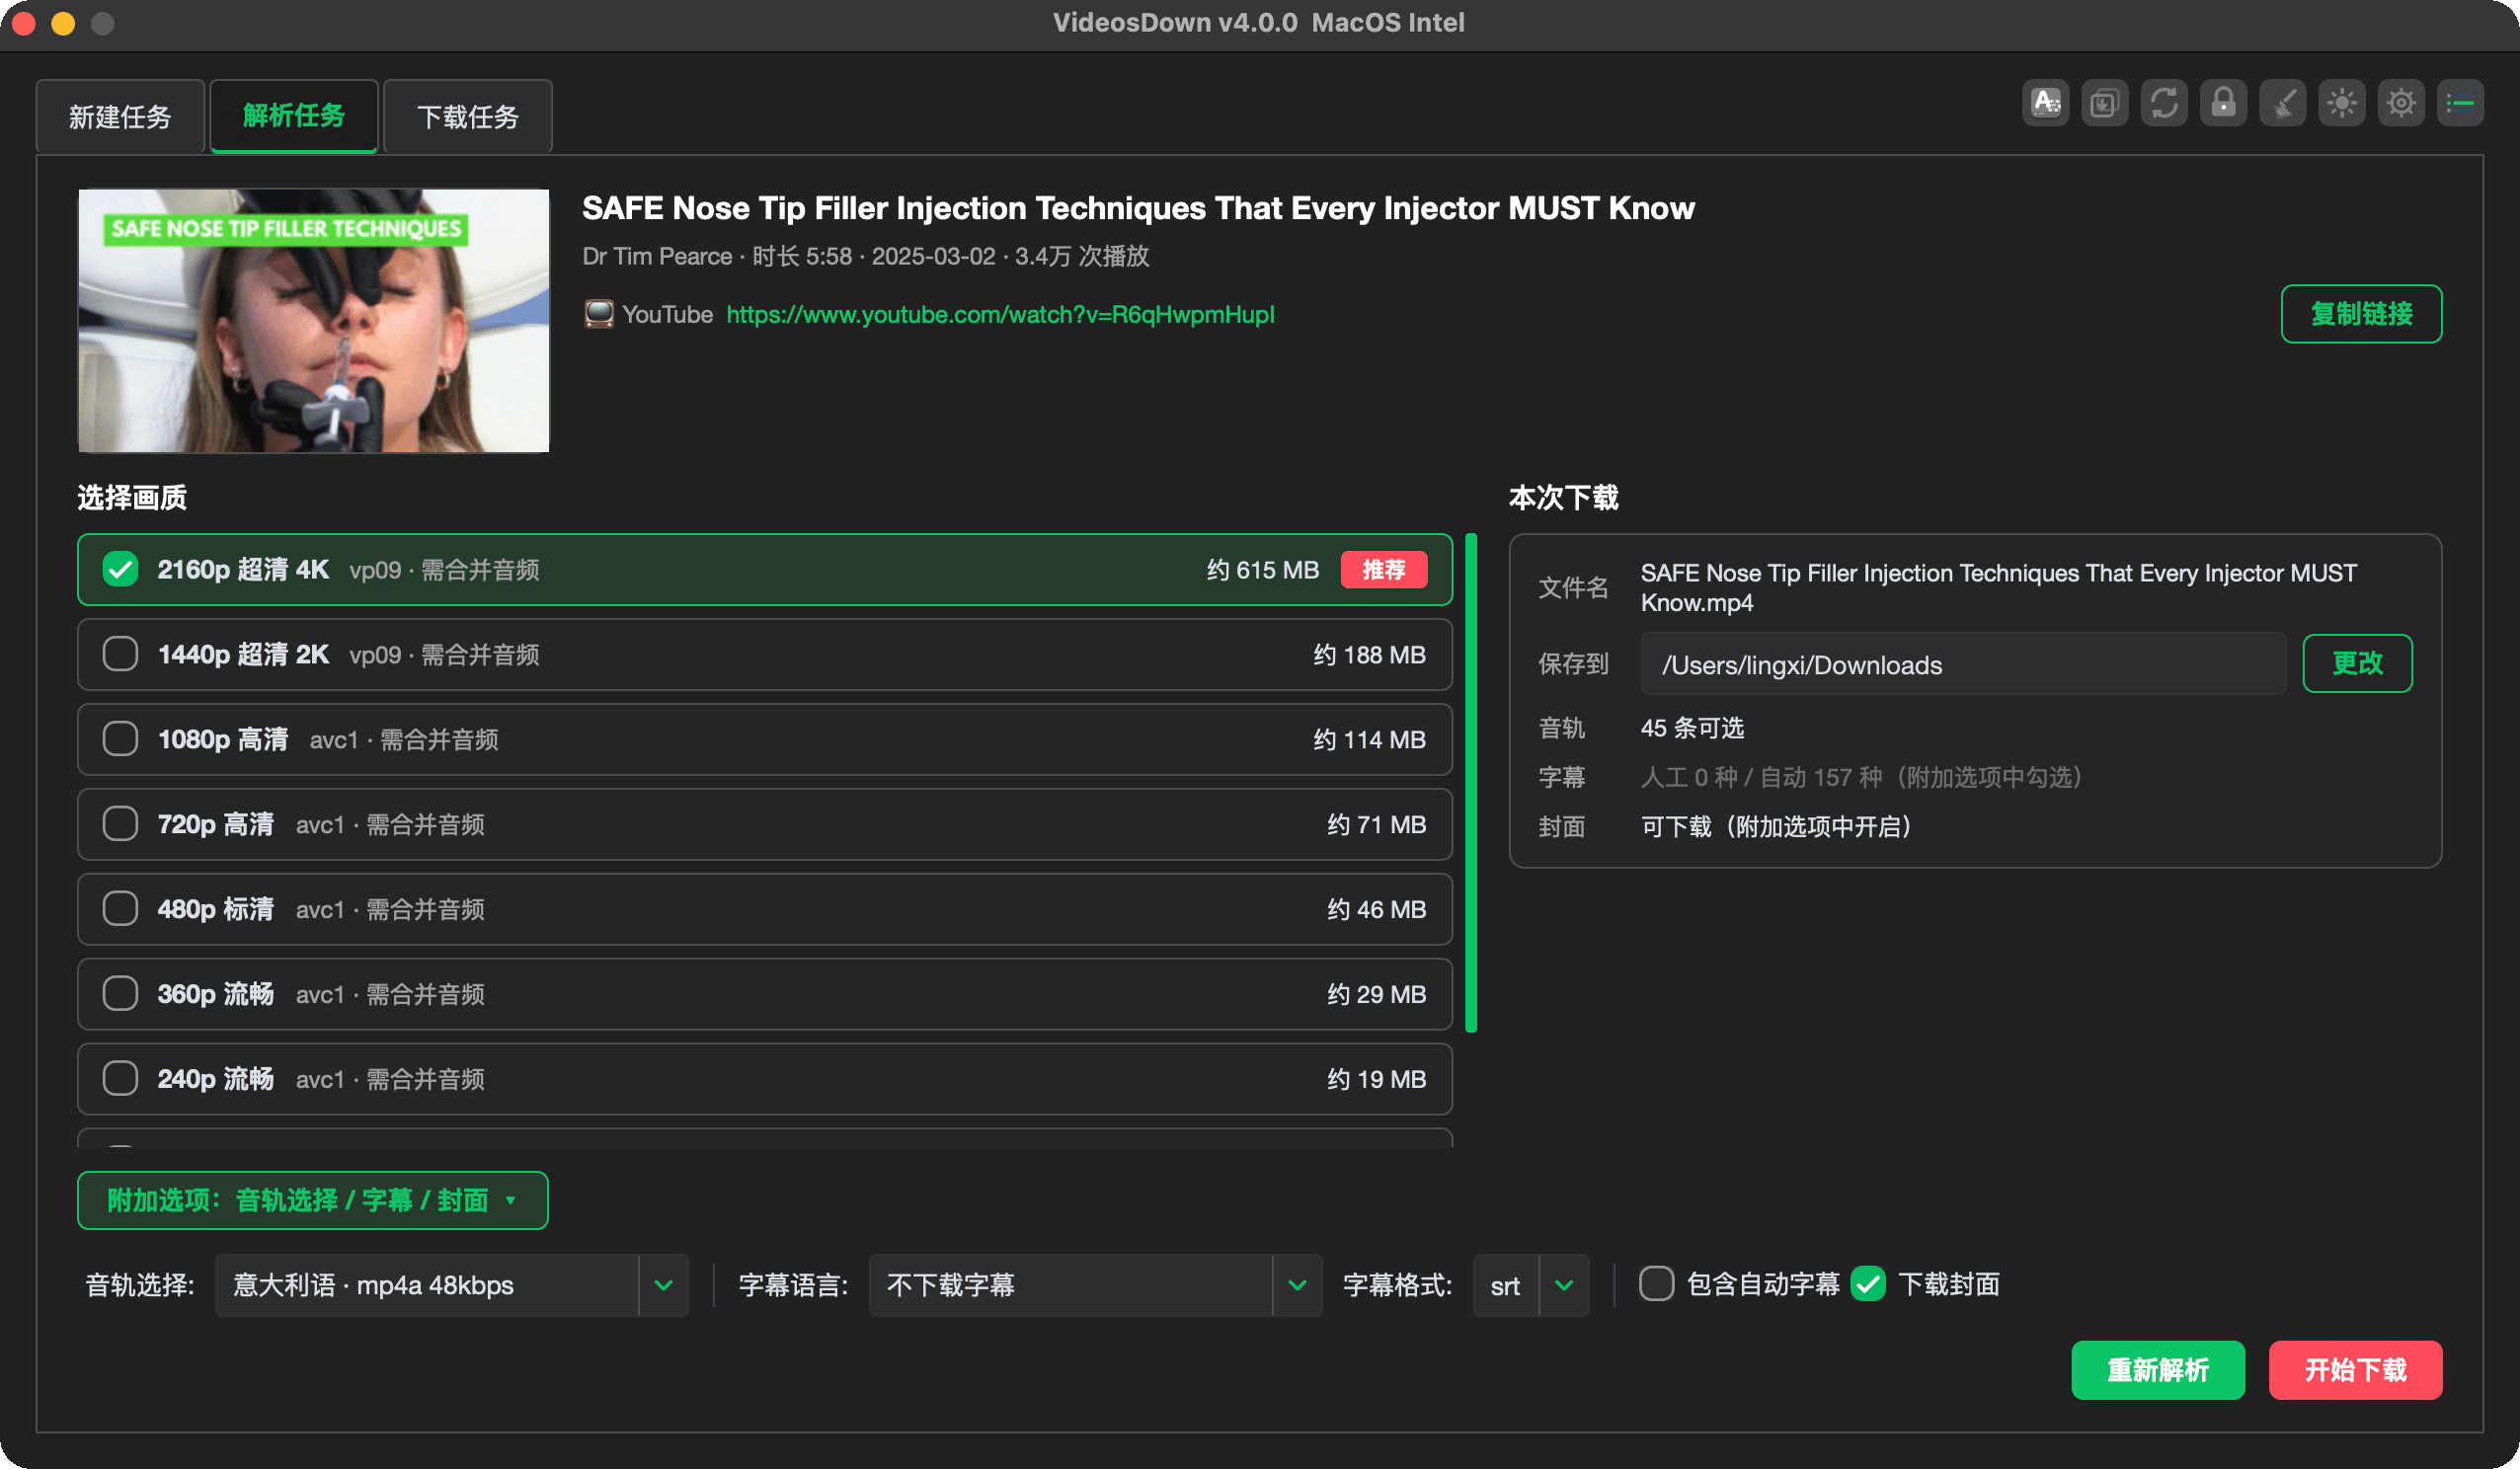Click the red 推荐 badge on 2160p row

point(1384,570)
